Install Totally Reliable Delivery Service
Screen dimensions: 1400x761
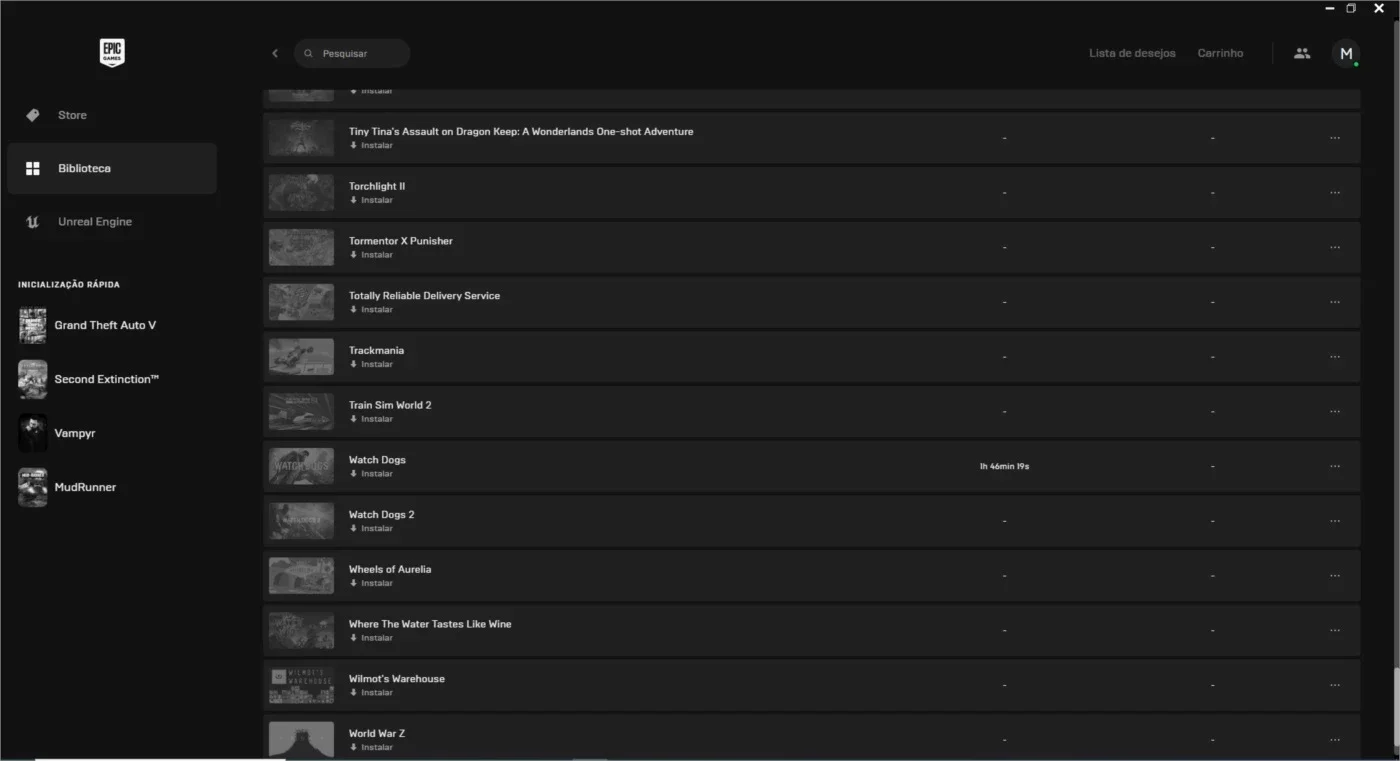click(x=371, y=310)
